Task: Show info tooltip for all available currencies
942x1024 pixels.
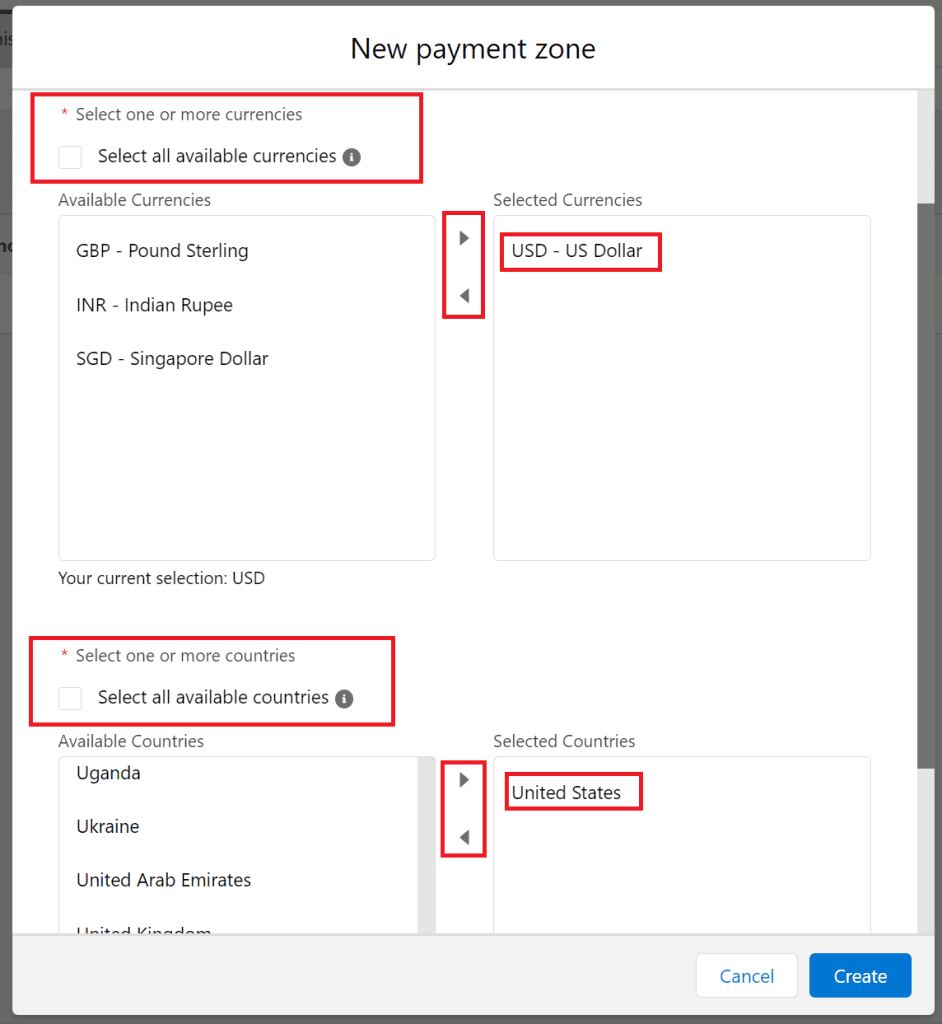Action: click(351, 157)
